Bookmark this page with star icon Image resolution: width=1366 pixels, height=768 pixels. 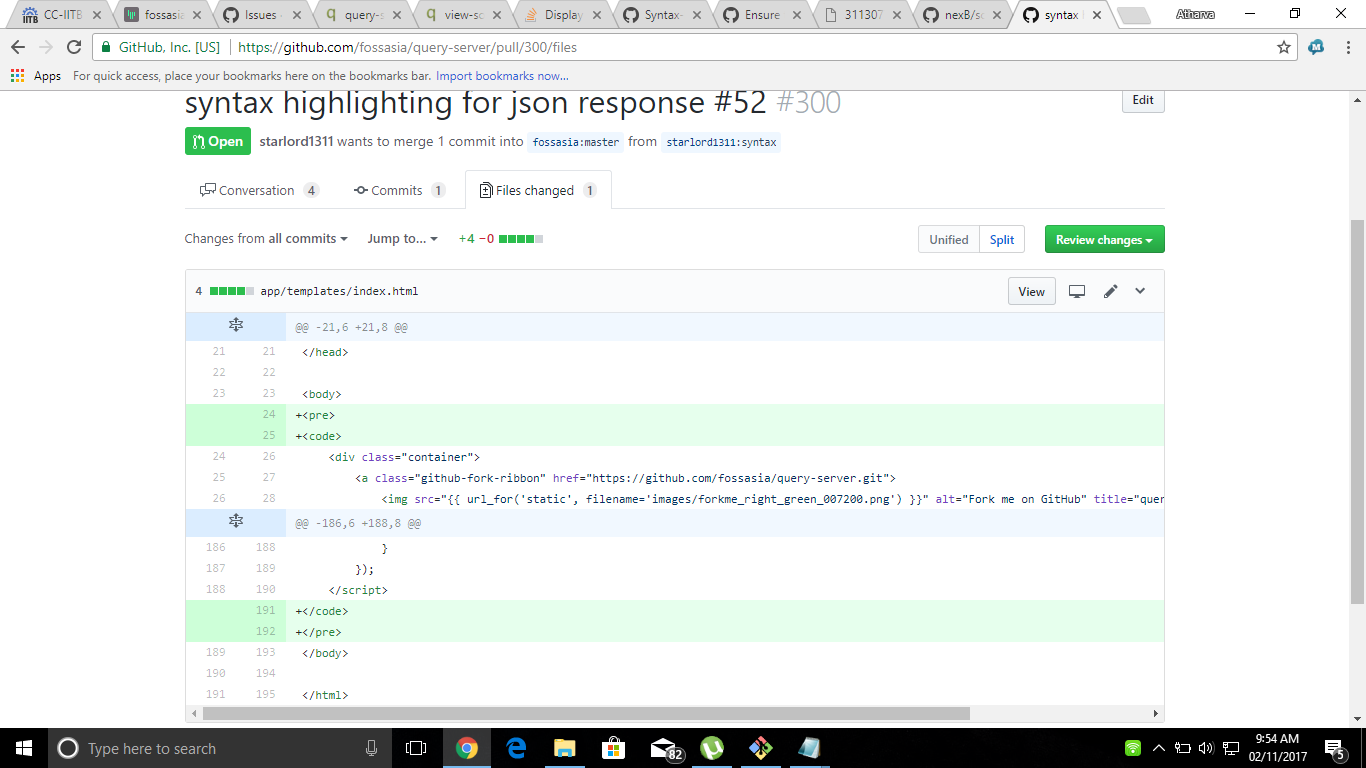click(x=1284, y=47)
